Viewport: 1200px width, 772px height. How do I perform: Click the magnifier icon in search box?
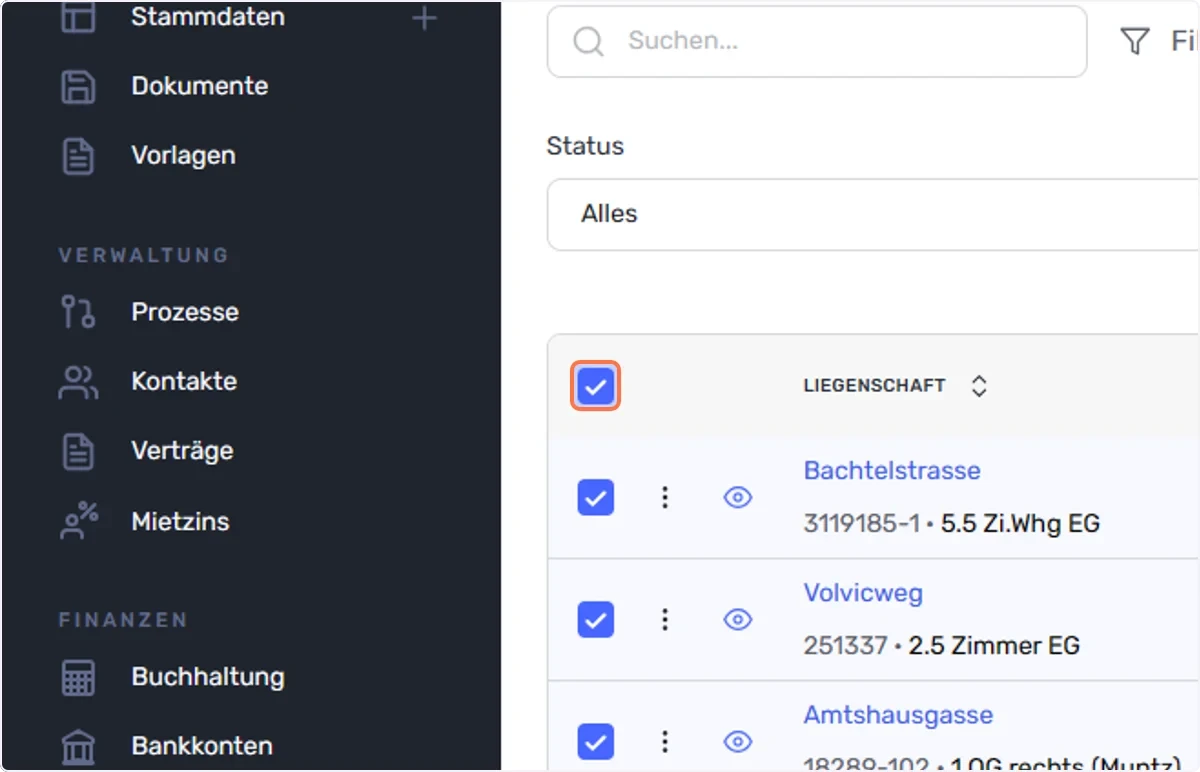588,41
